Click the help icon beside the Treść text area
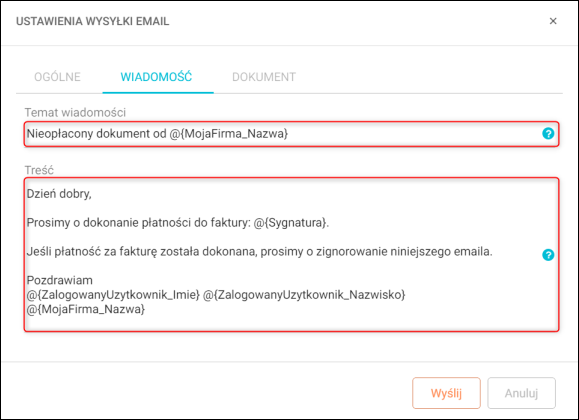Image resolution: width=579 pixels, height=420 pixels. (x=548, y=255)
